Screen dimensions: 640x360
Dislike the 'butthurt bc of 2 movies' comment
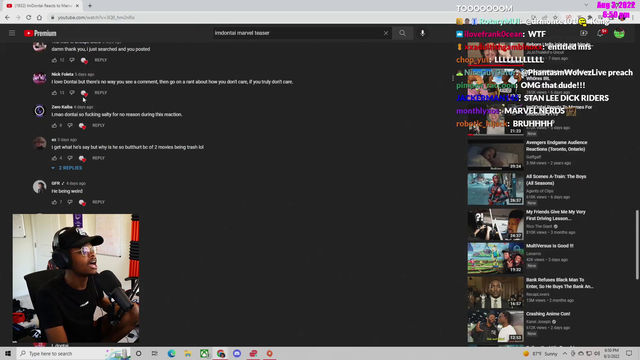tap(70, 158)
